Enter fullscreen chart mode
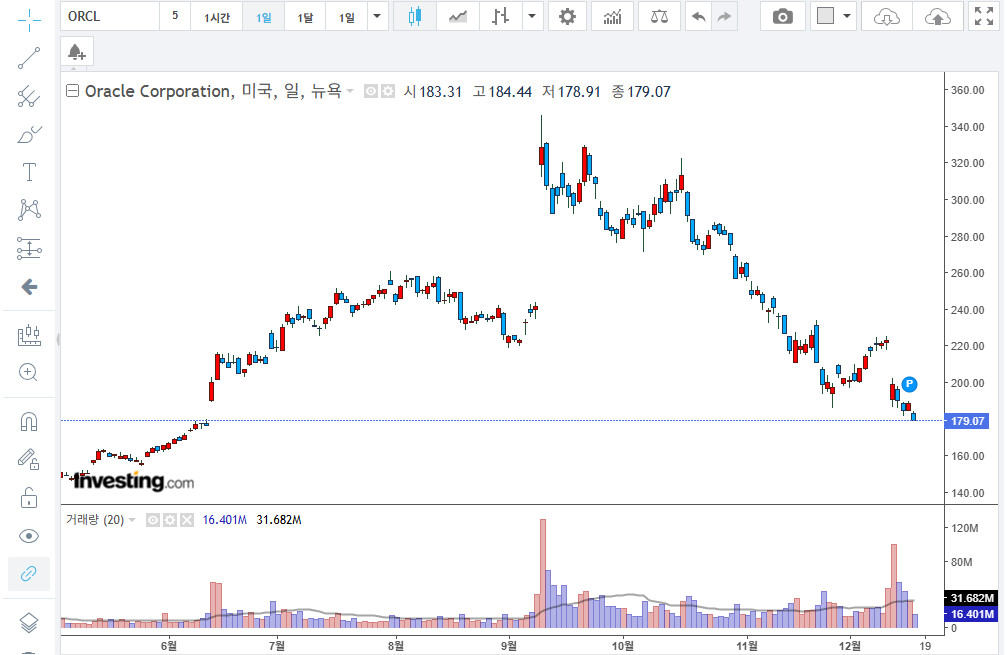Viewport: 1007px width, 655px height. [984, 16]
